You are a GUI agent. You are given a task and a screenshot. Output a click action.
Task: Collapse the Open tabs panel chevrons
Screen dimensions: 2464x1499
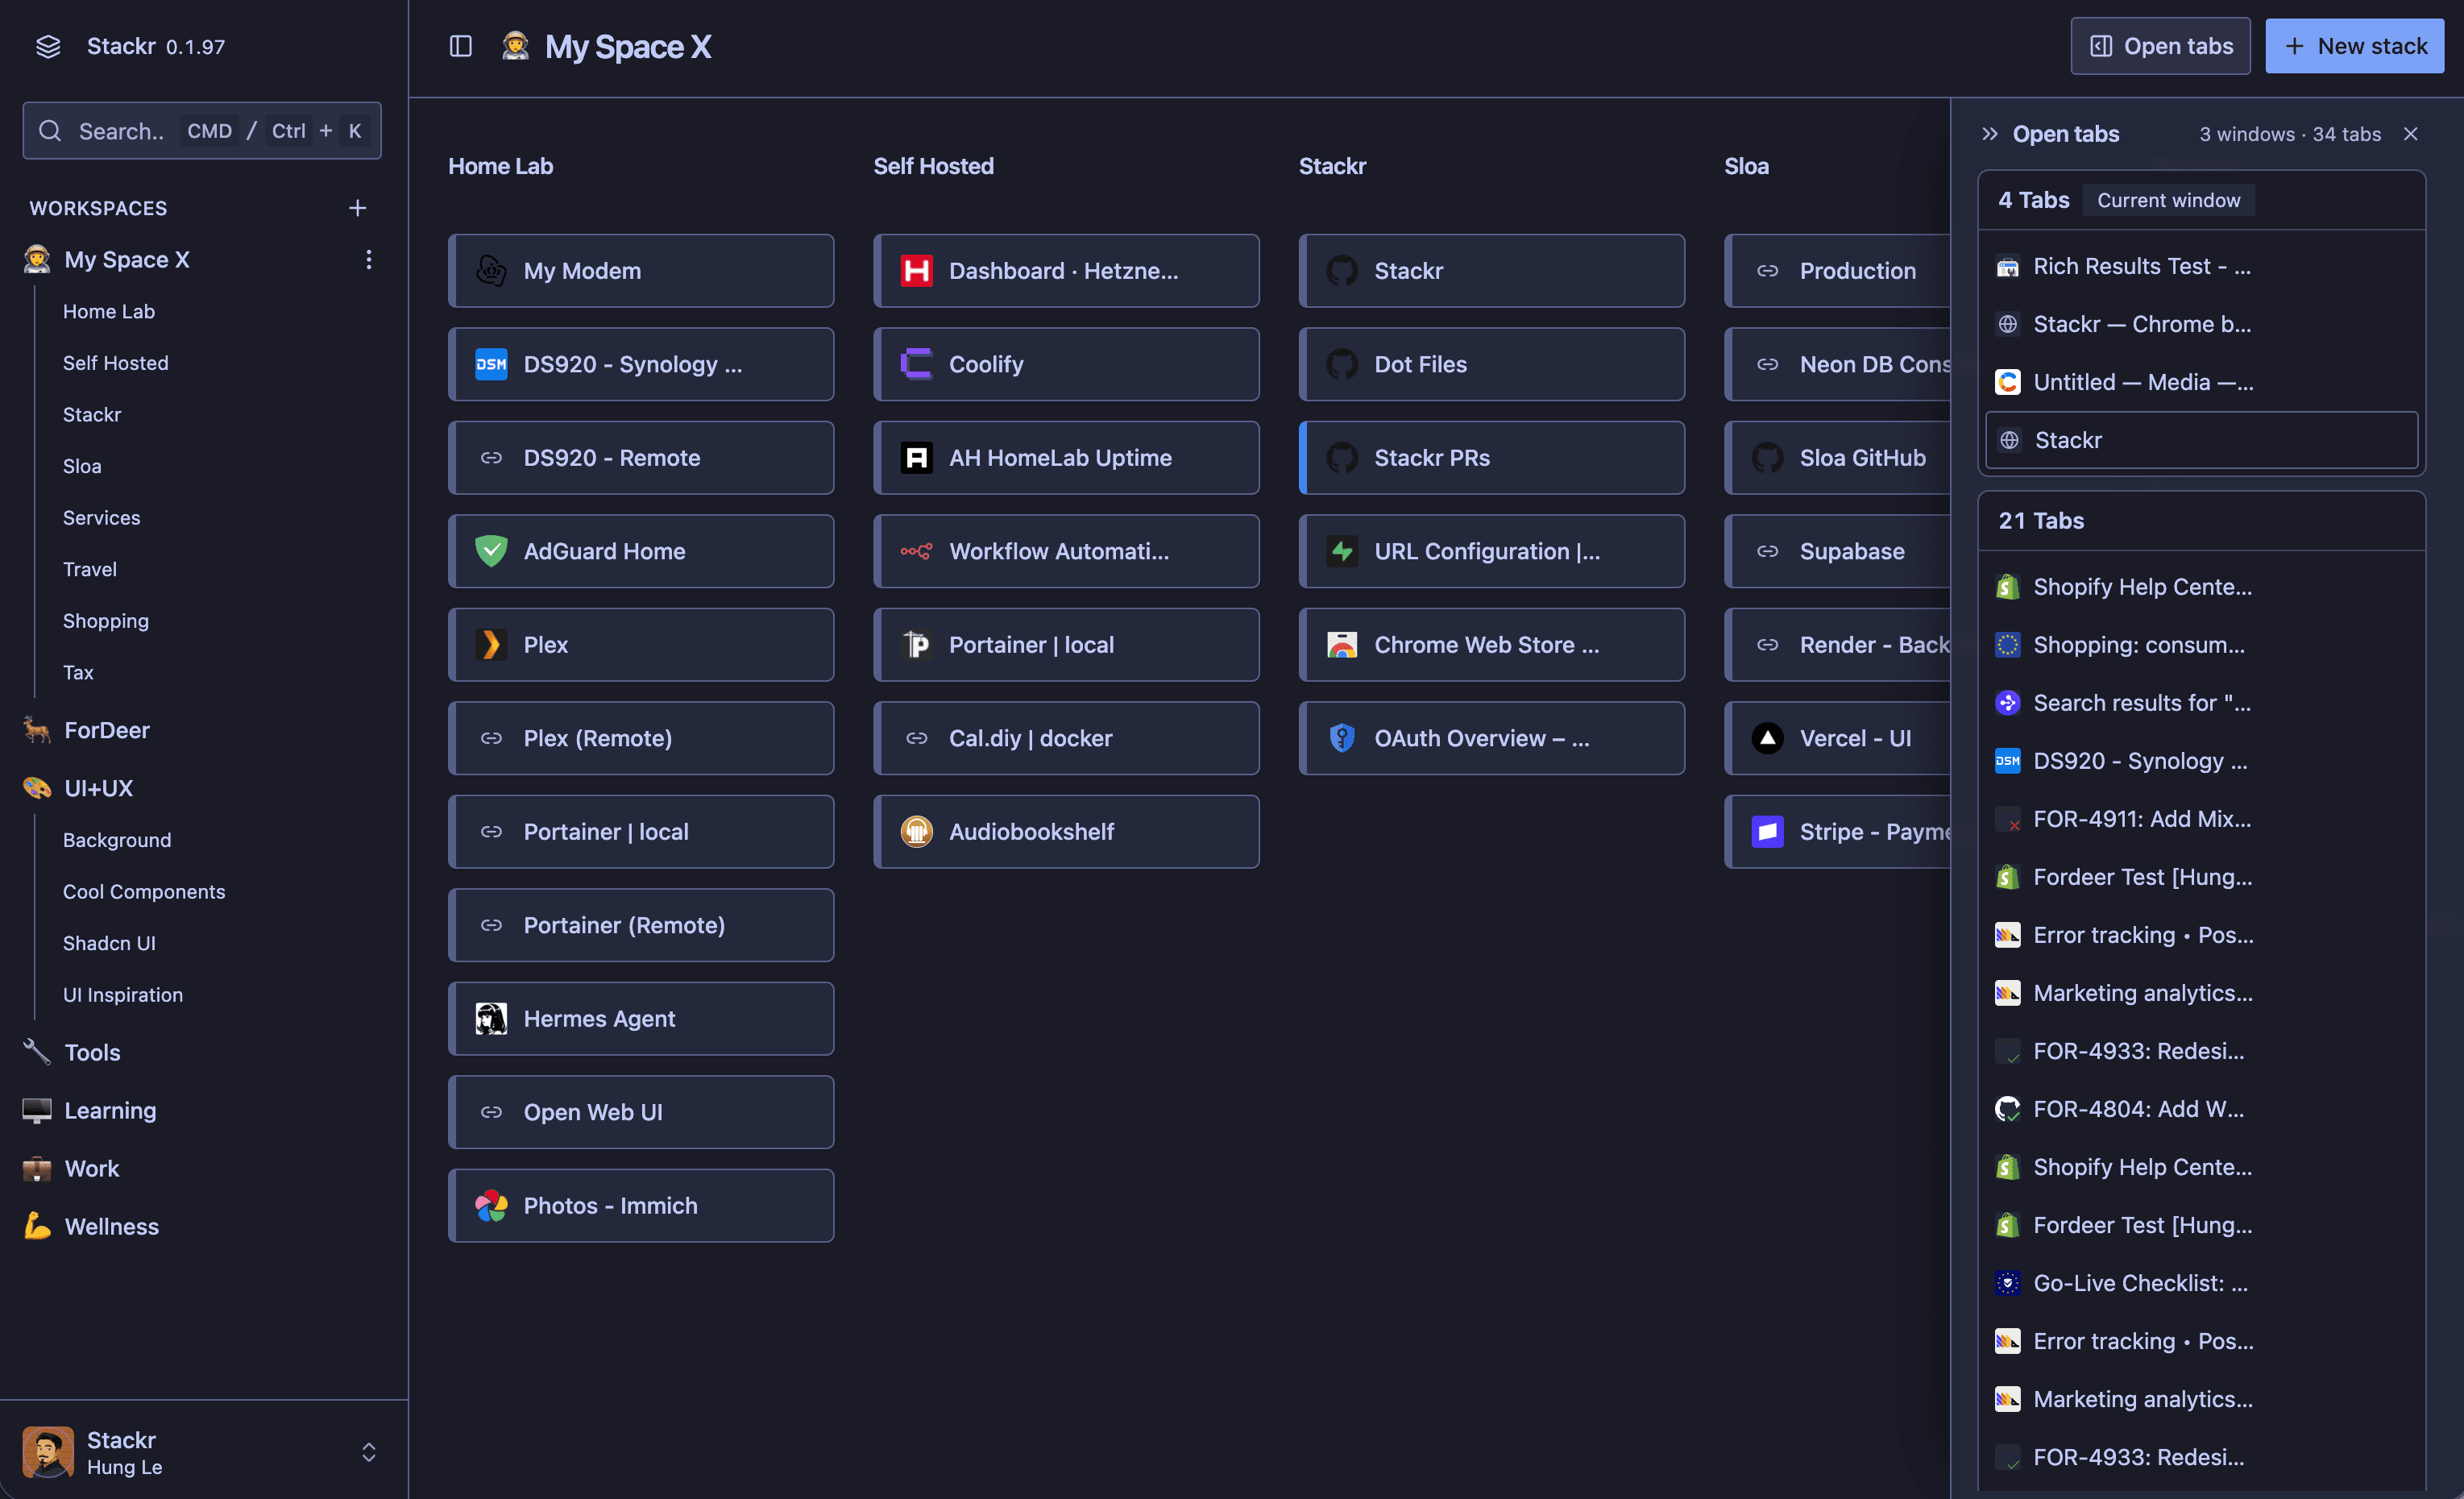1990,134
